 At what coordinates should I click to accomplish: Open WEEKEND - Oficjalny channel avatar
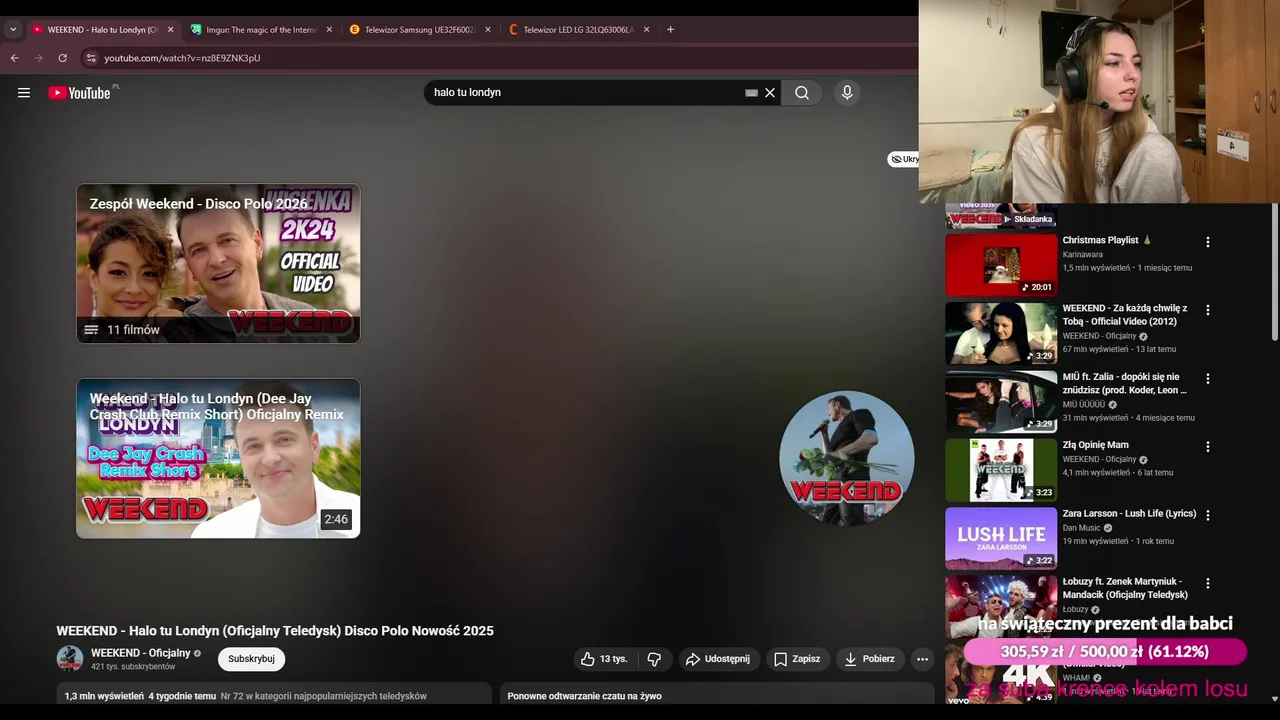[70, 658]
